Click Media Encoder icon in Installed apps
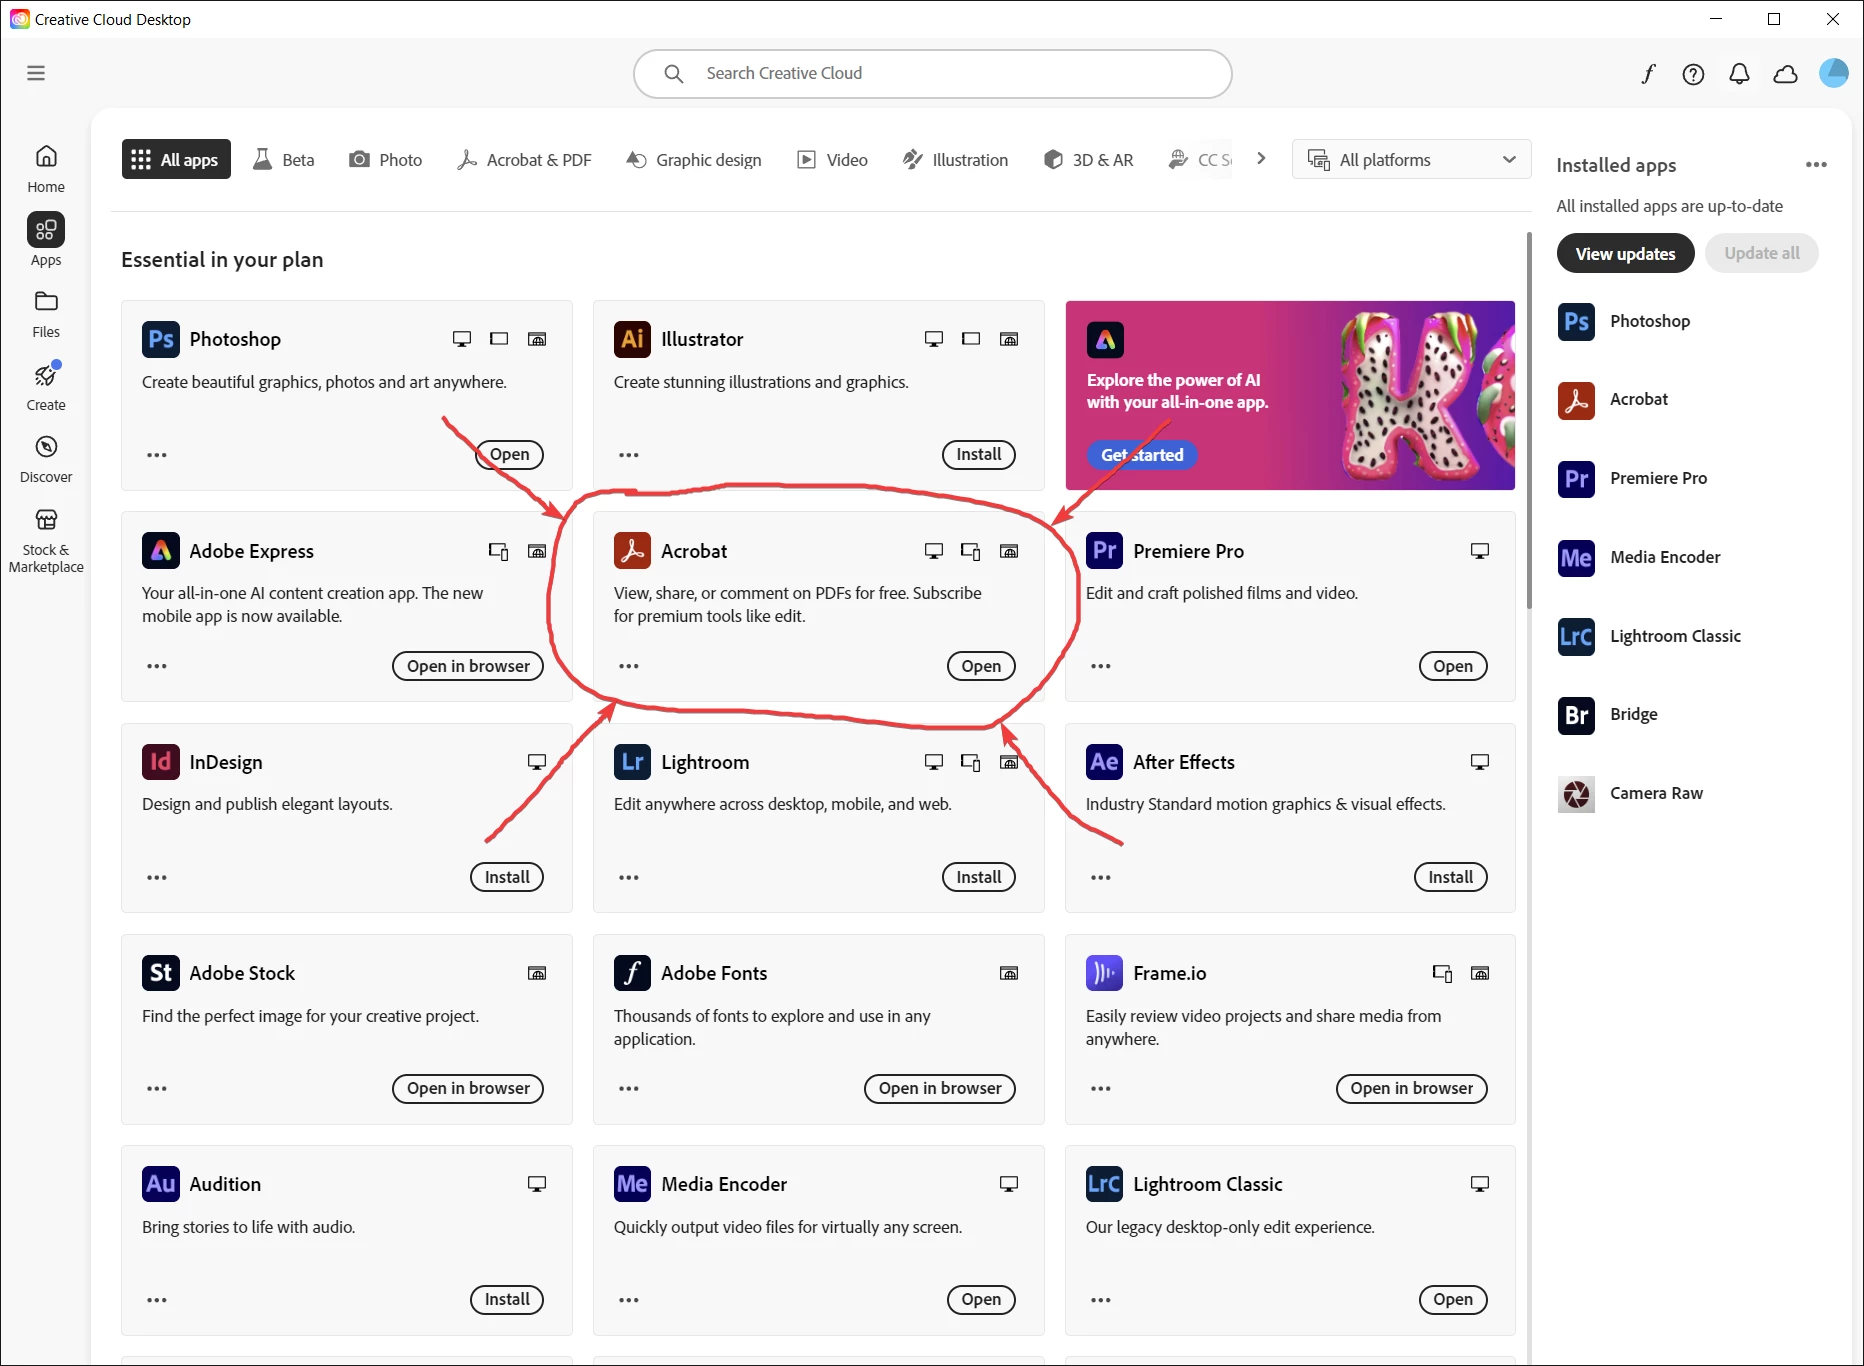 coord(1576,557)
